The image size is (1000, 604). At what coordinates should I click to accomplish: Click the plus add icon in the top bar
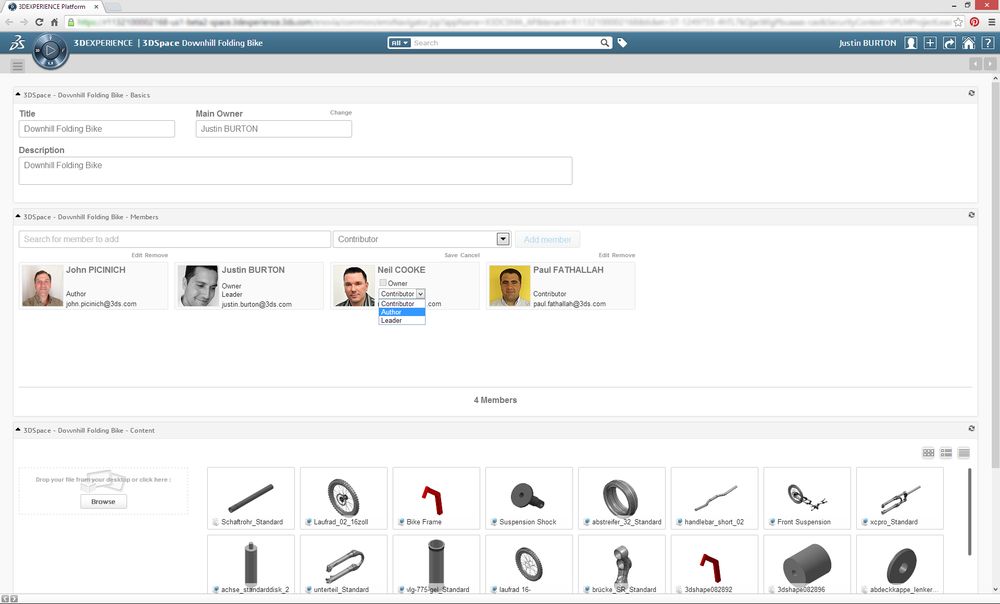coord(930,43)
